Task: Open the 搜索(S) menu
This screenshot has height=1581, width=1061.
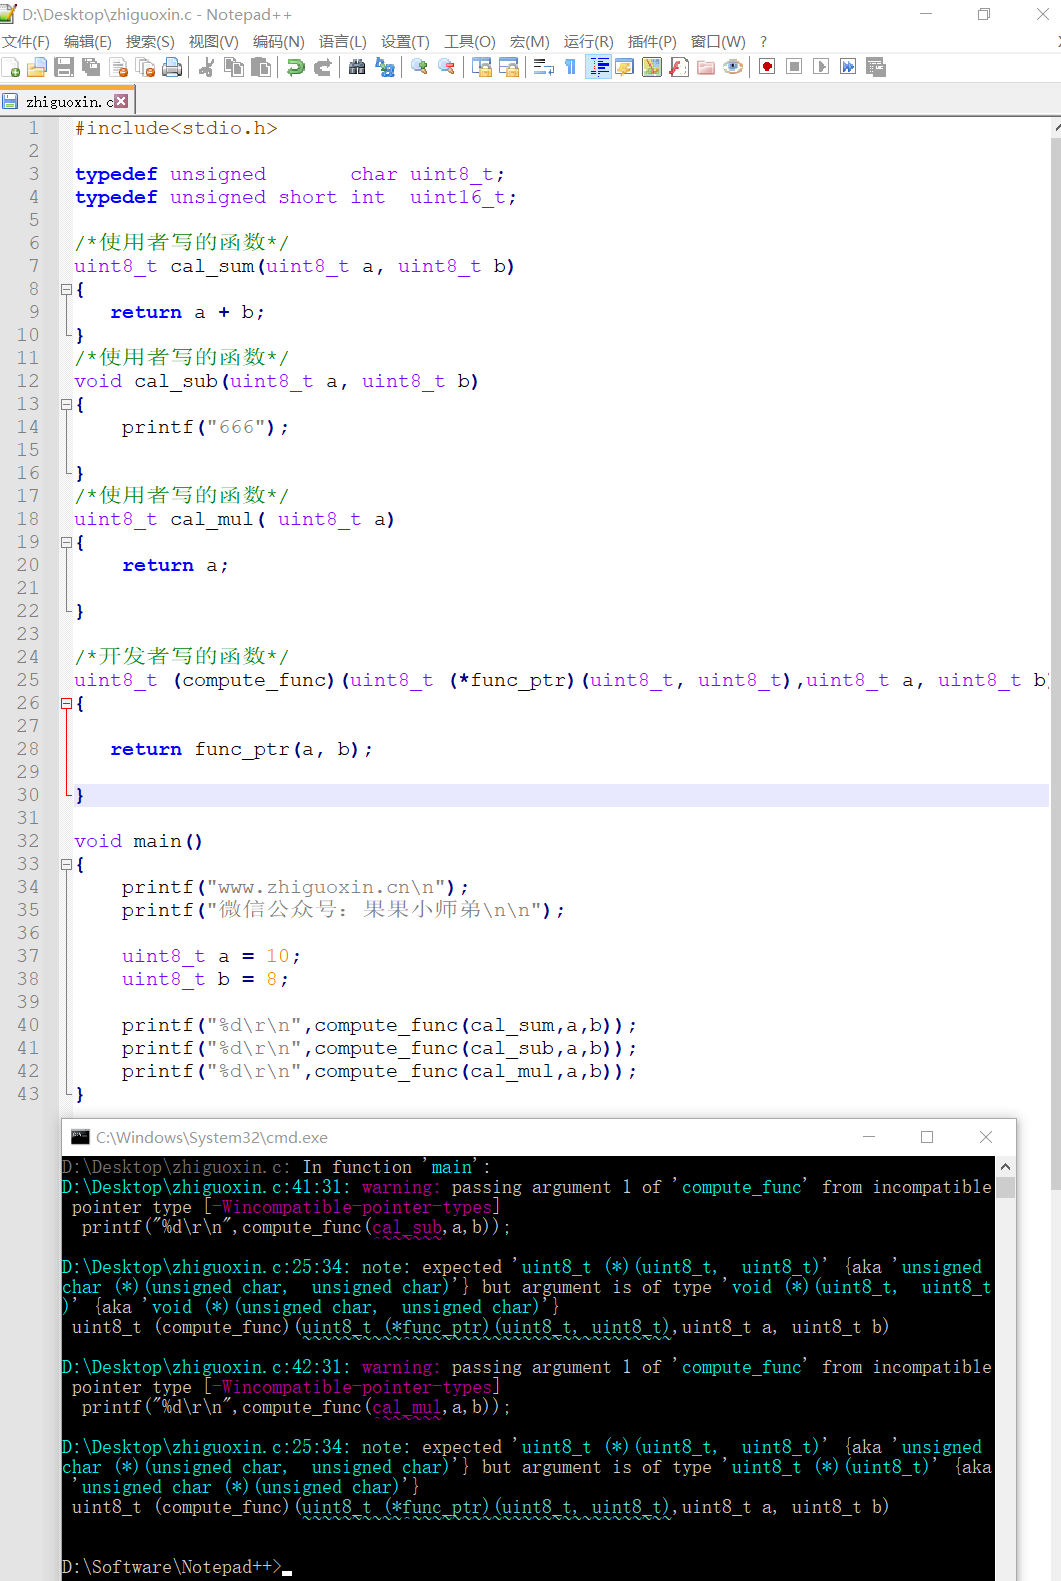Action: [x=150, y=41]
